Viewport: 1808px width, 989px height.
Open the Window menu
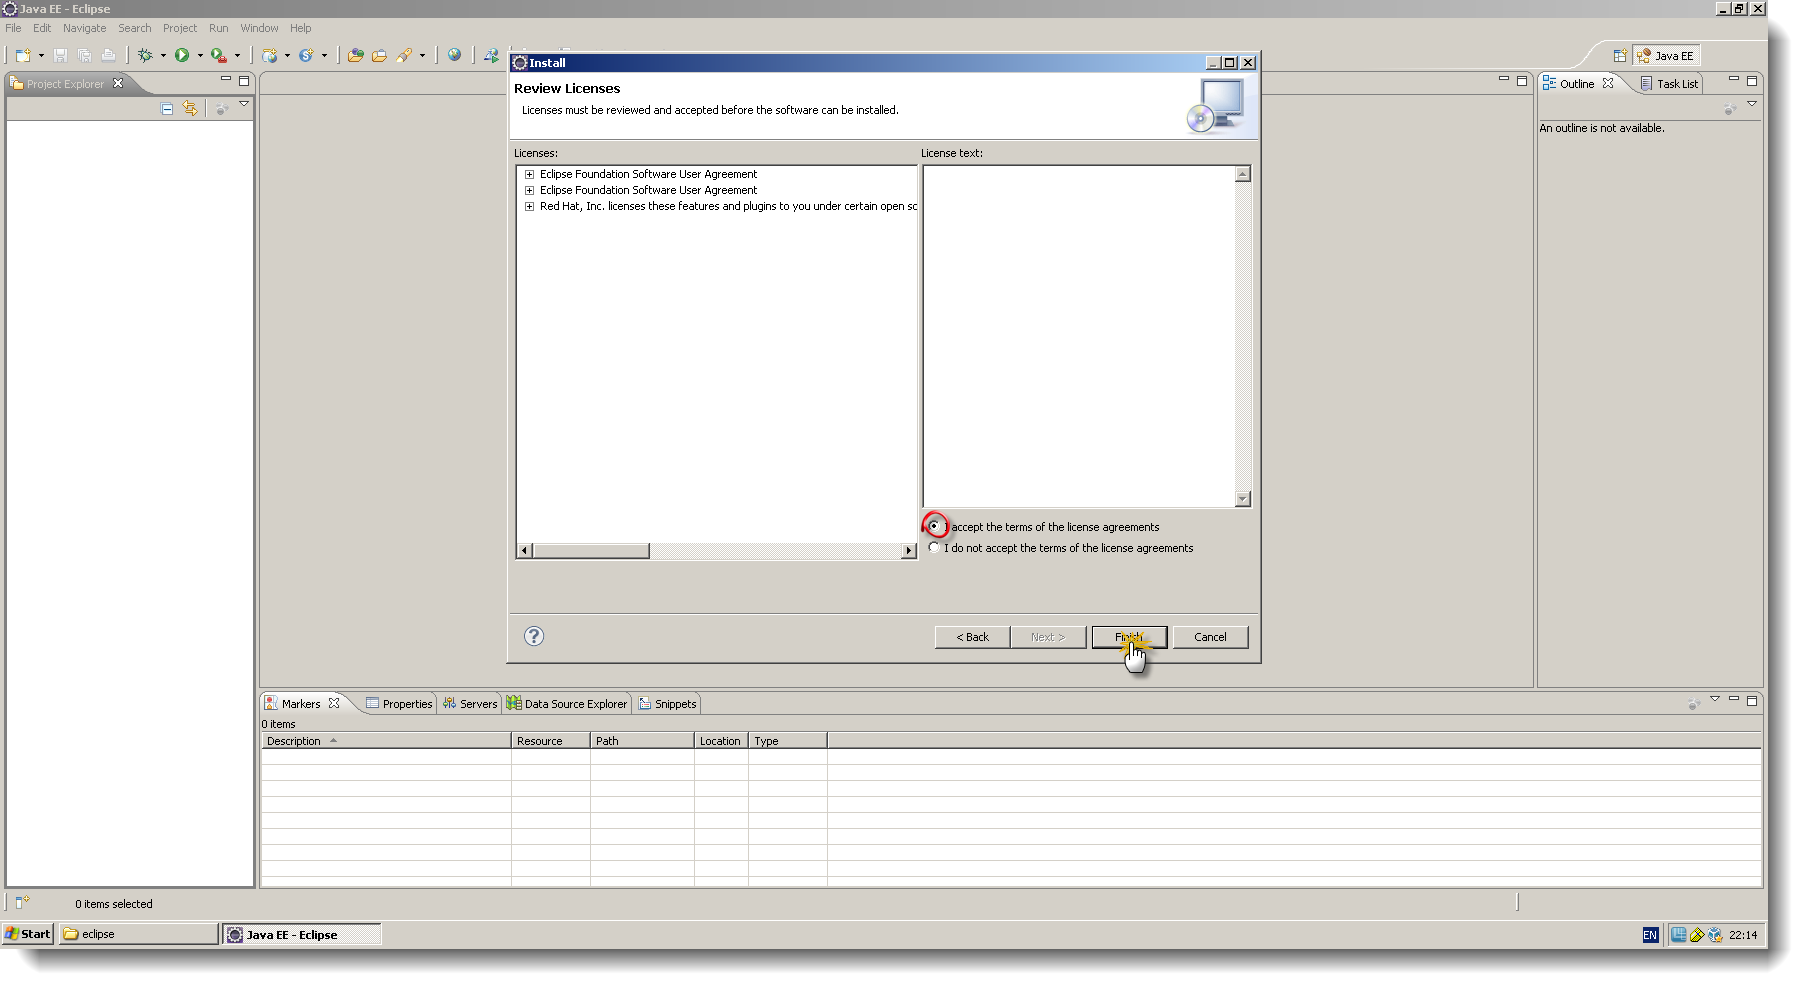point(259,27)
